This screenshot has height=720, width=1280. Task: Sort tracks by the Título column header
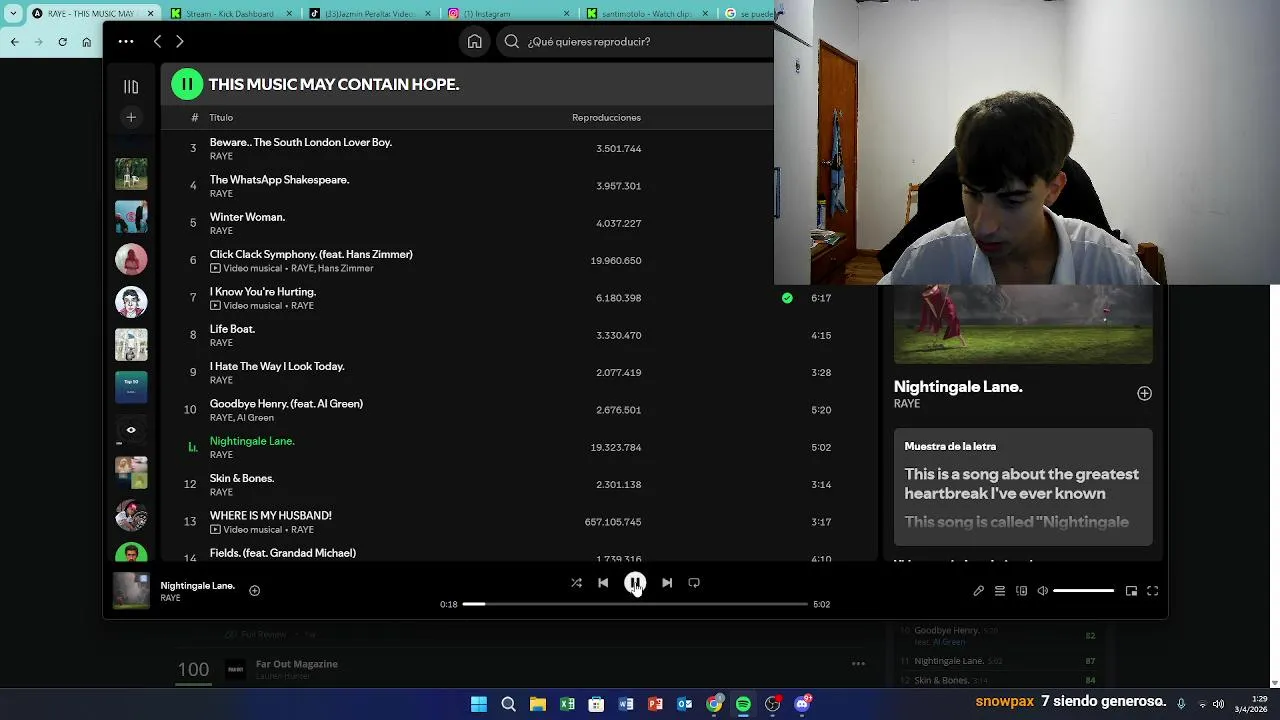[221, 117]
